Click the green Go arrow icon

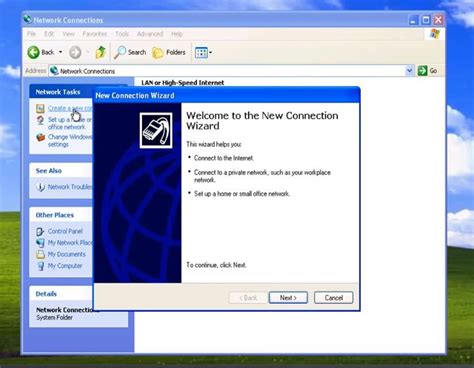point(422,71)
